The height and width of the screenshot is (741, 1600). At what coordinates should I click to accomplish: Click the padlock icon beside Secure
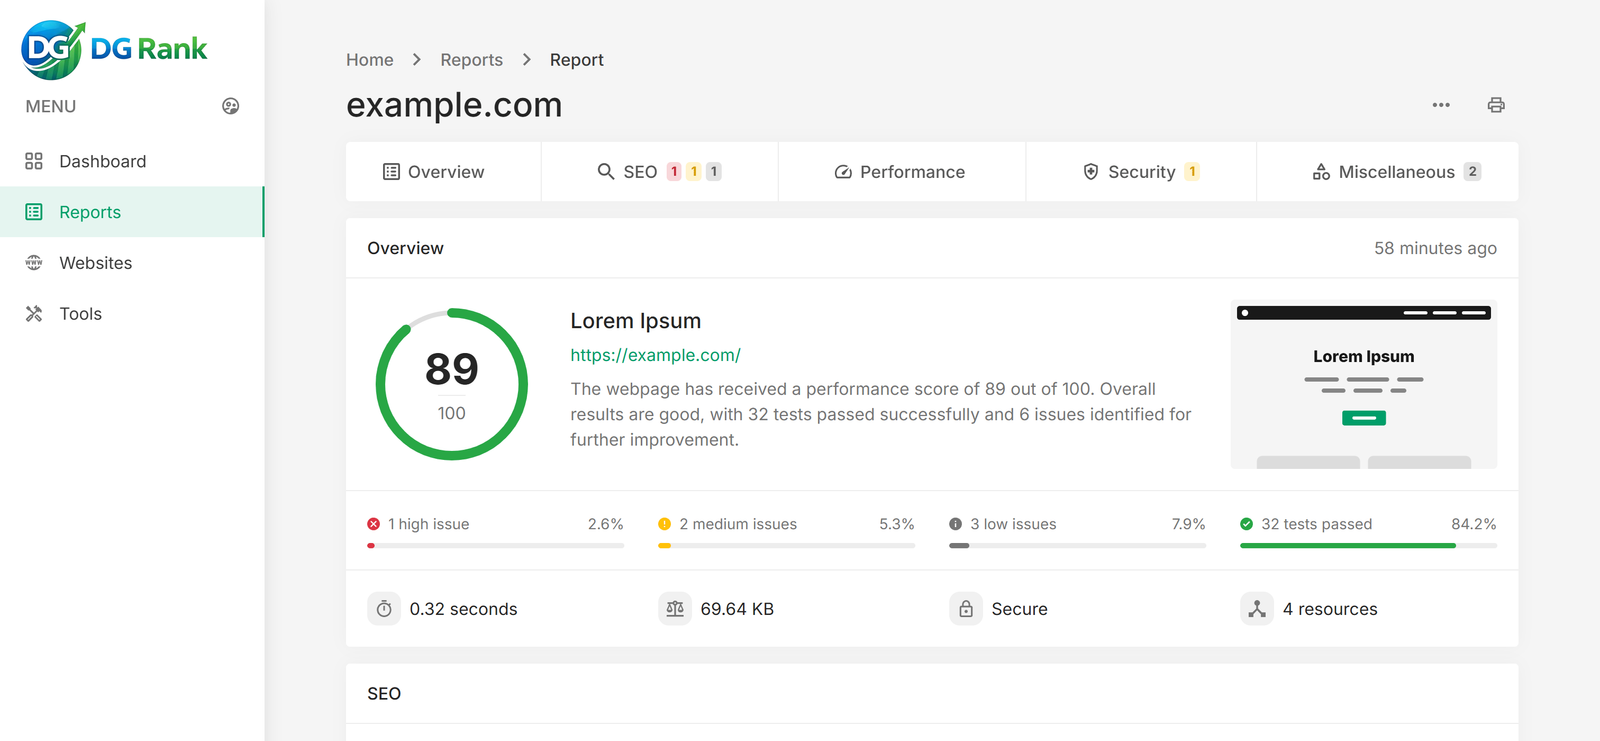click(966, 609)
